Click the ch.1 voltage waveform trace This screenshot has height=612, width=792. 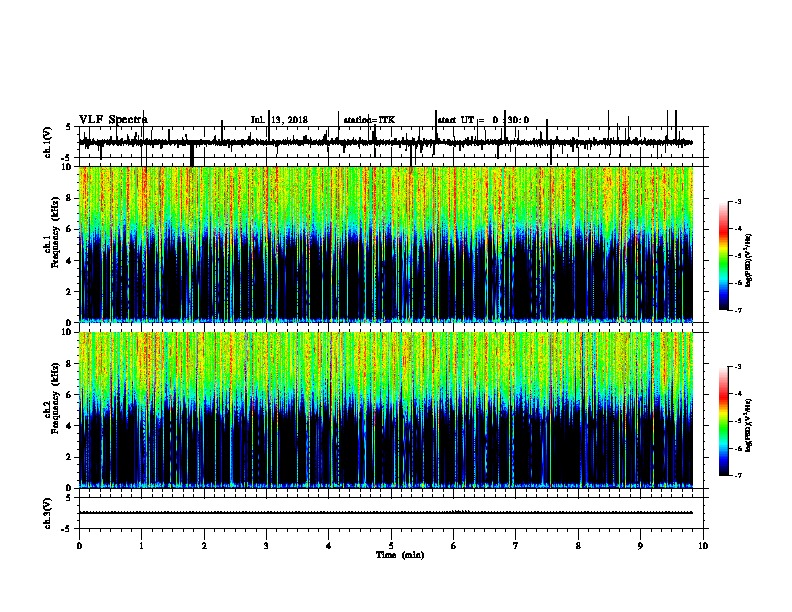pos(386,142)
